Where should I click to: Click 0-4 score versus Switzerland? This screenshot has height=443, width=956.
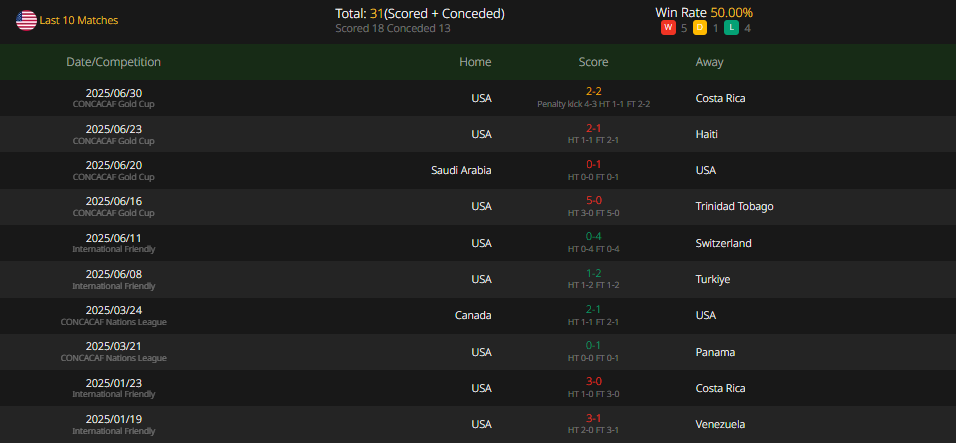point(594,236)
